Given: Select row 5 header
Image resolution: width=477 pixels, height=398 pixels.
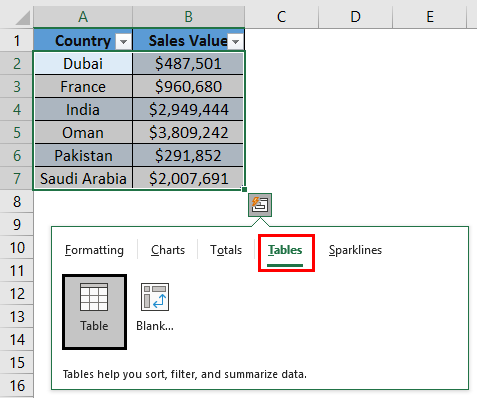Looking at the screenshot, I should pyautogui.click(x=17, y=133).
